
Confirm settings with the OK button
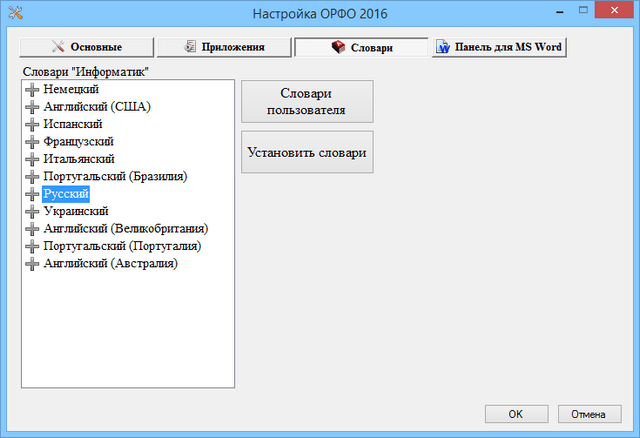pos(515,413)
